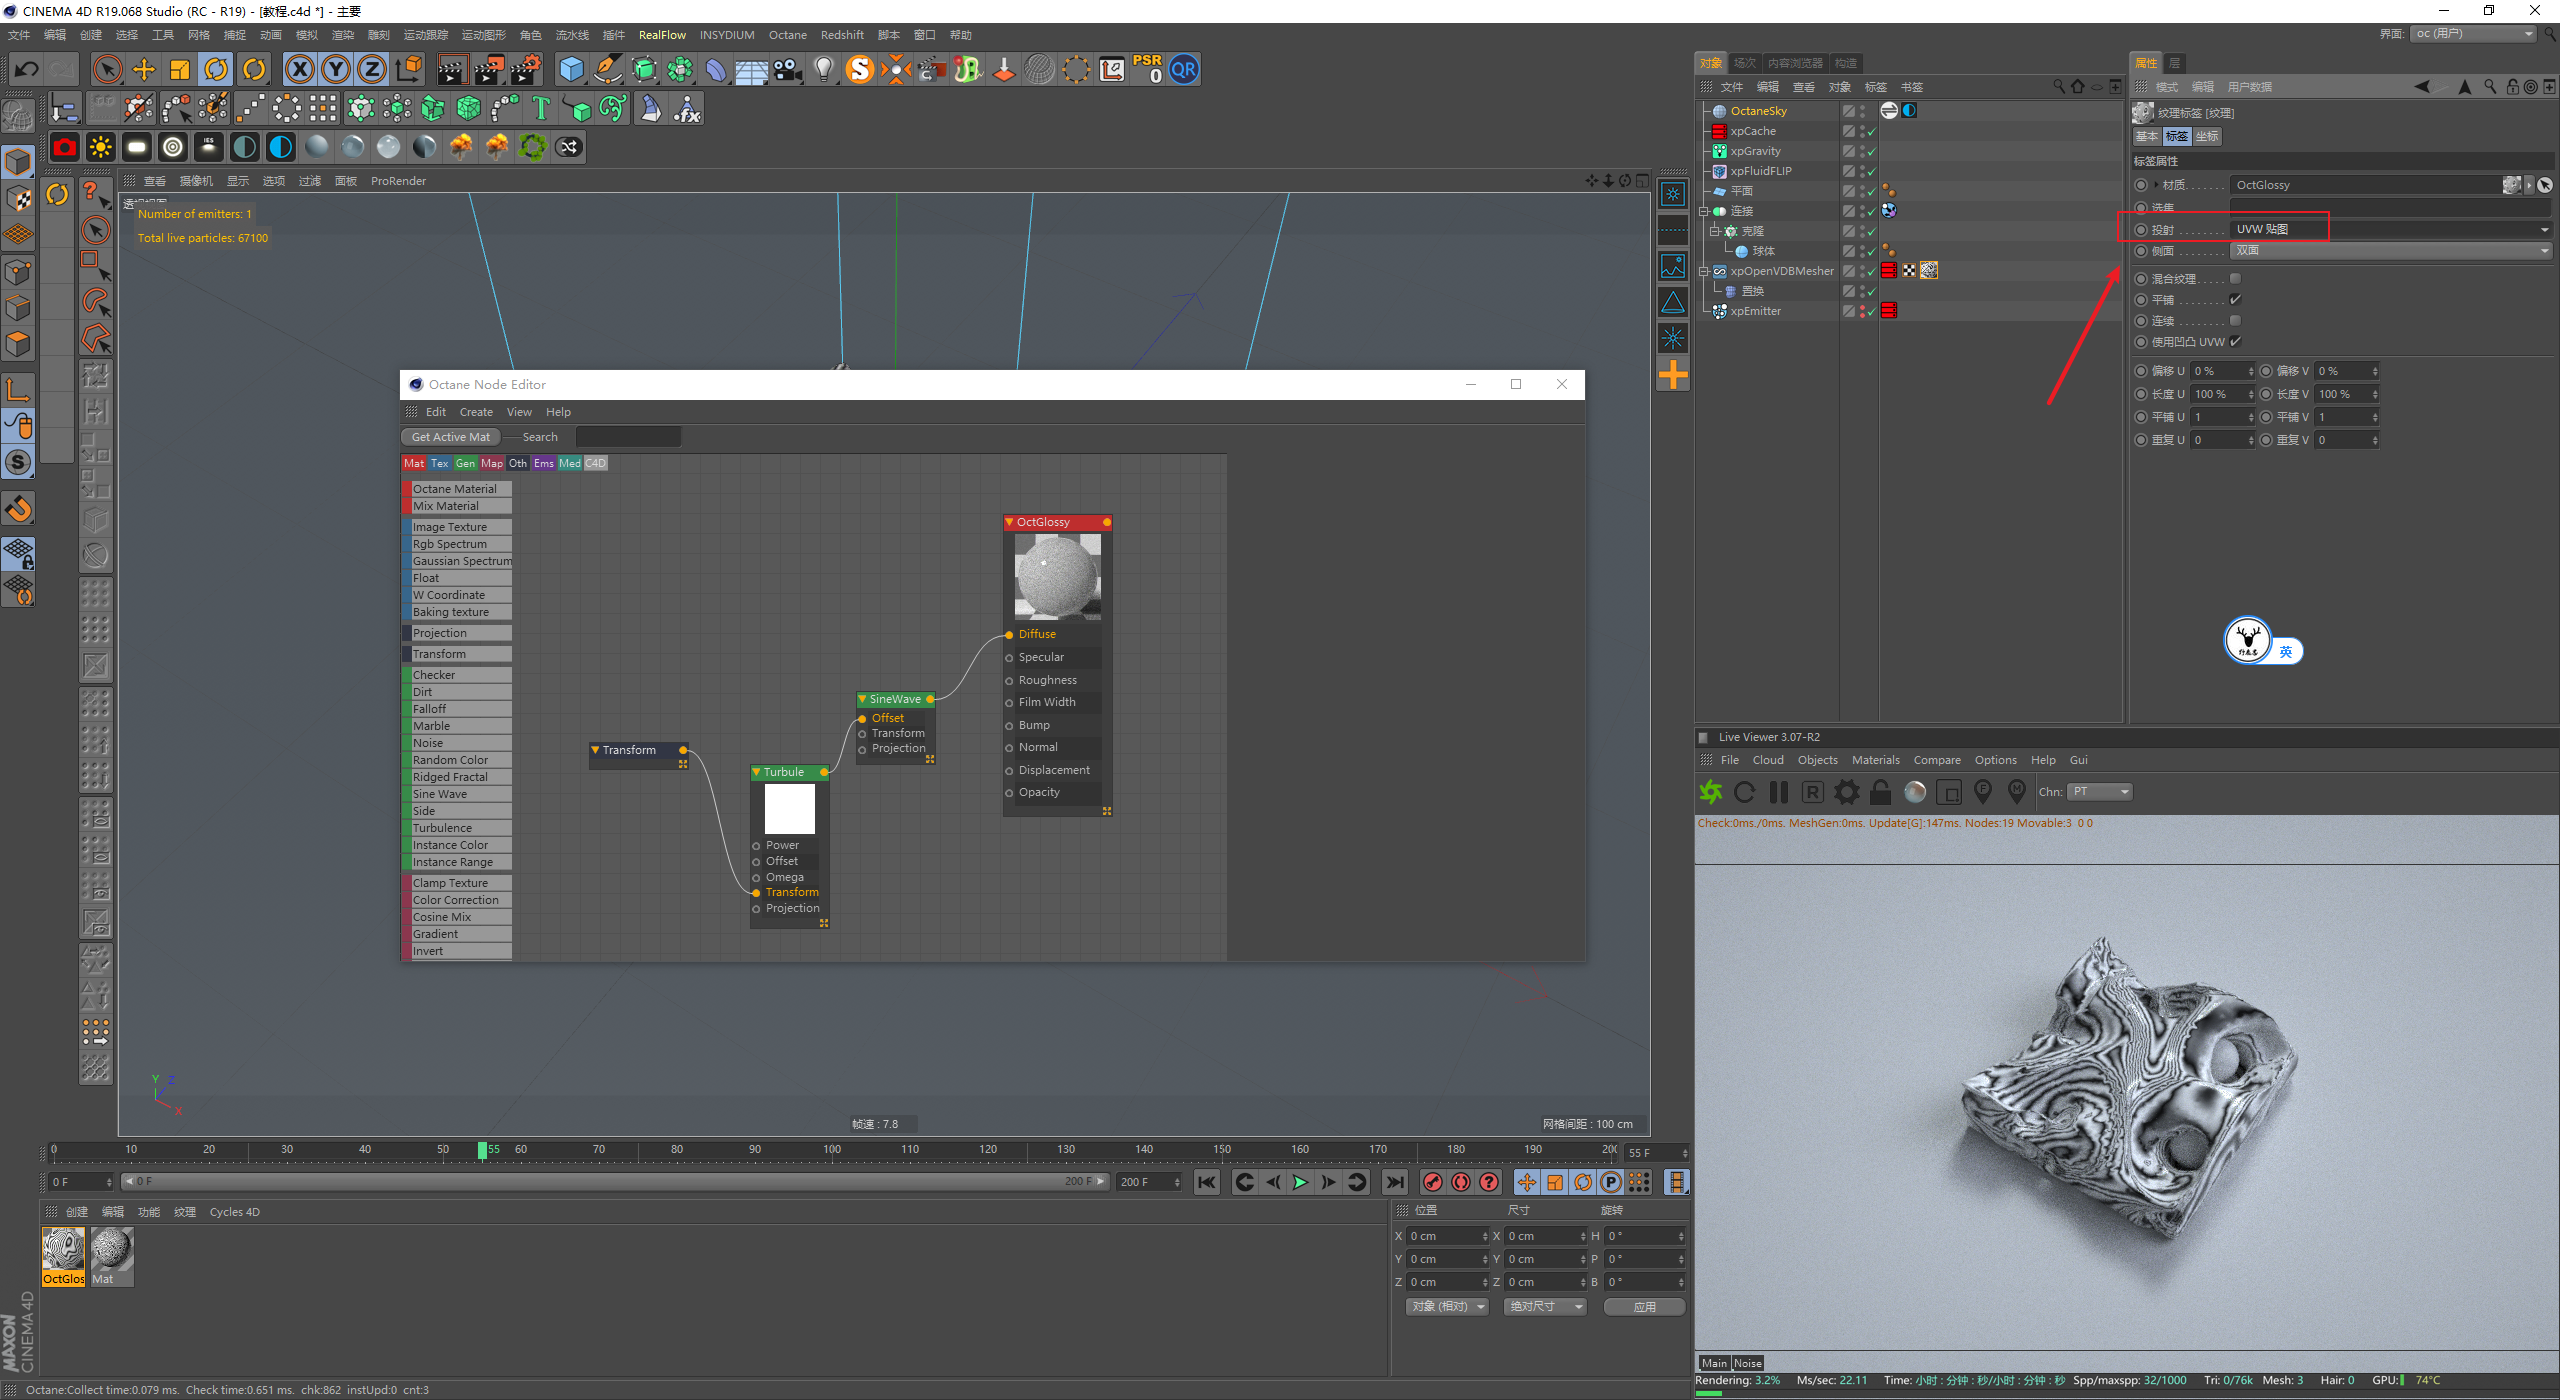This screenshot has height=1400, width=2560.
Task: Toggle Y axis lock
Action: tap(336, 69)
